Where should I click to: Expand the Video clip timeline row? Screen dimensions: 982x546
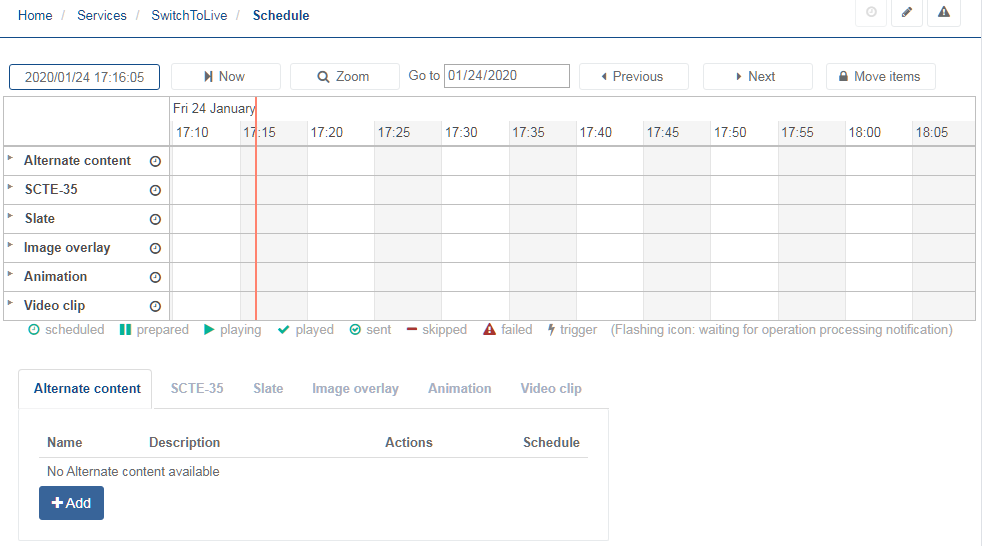click(11, 303)
